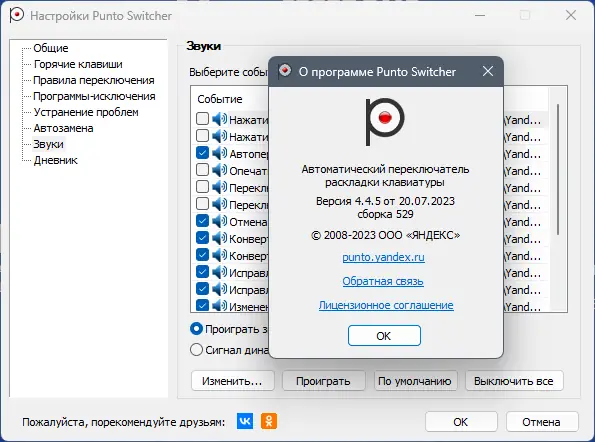Click the Punto icon in settings title bar
The width and height of the screenshot is (595, 442).
click(17, 15)
